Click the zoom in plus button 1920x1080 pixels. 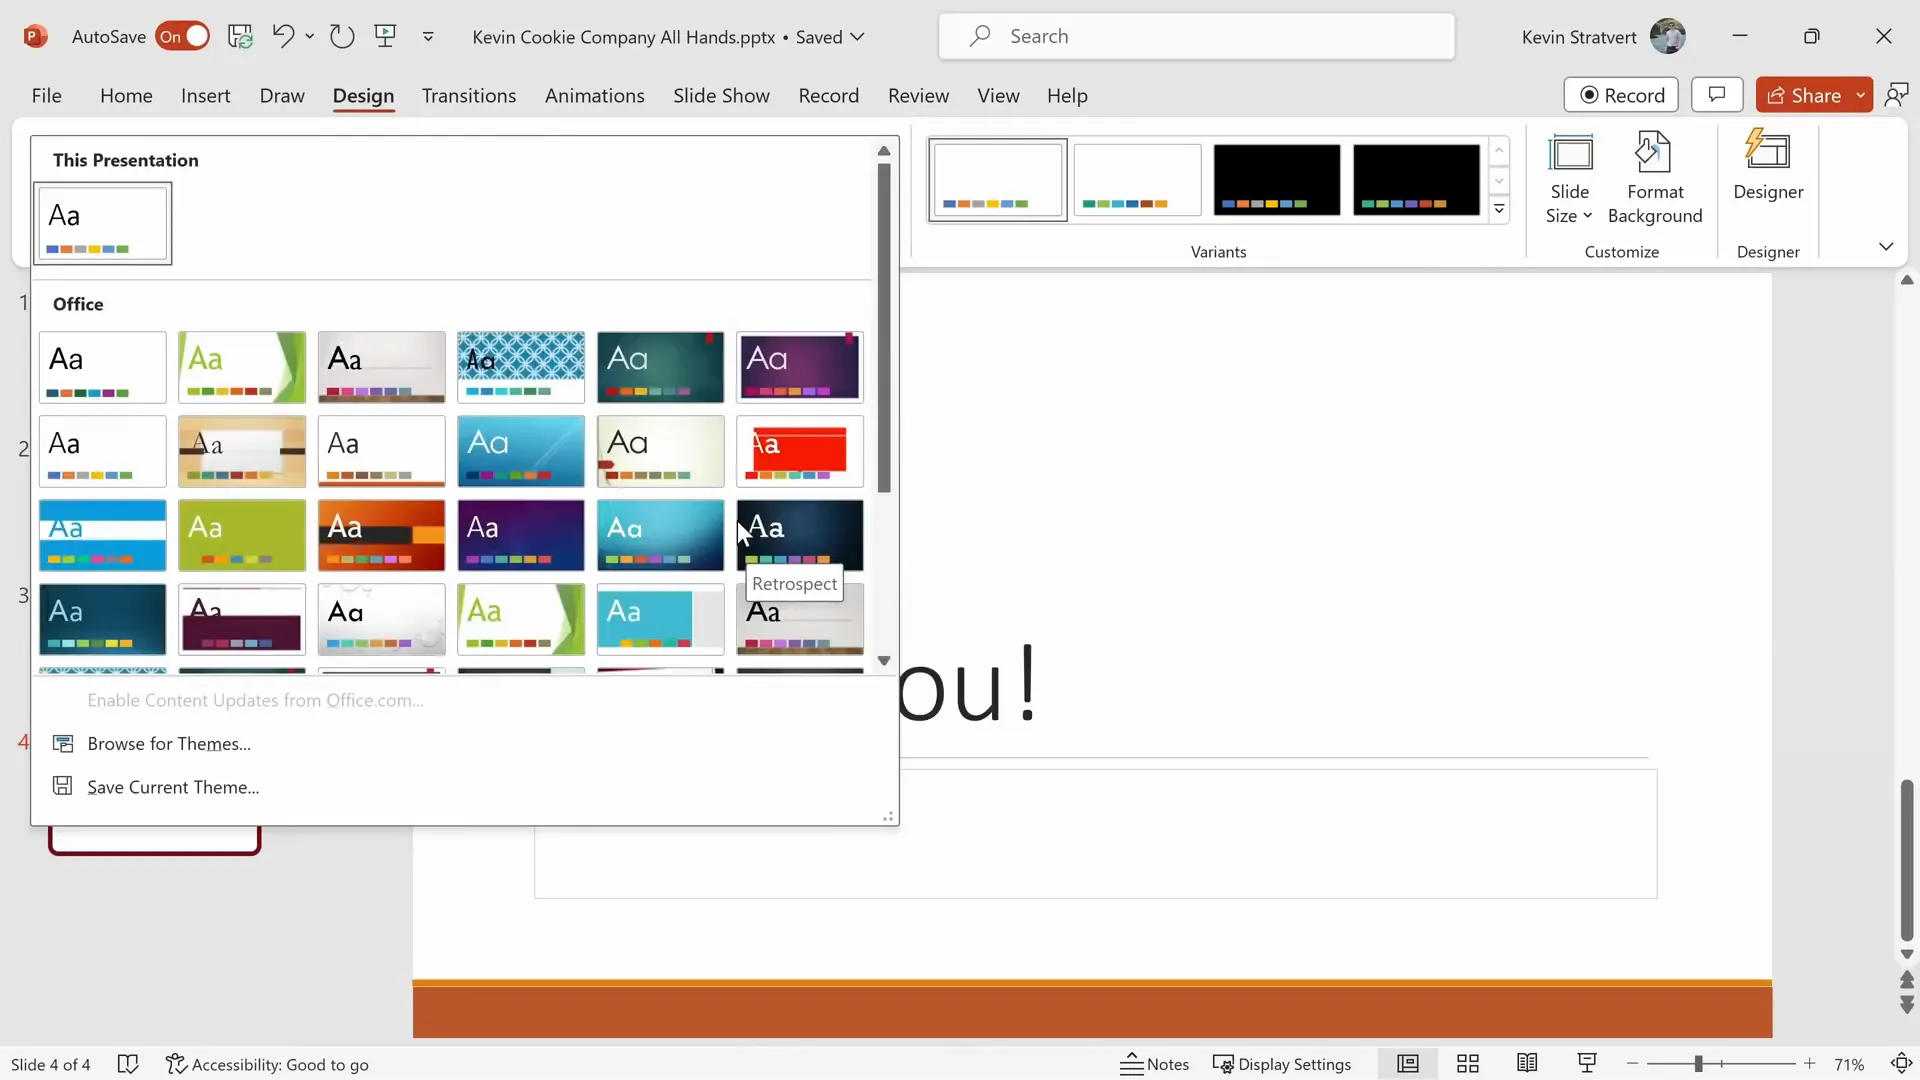pyautogui.click(x=1810, y=1064)
